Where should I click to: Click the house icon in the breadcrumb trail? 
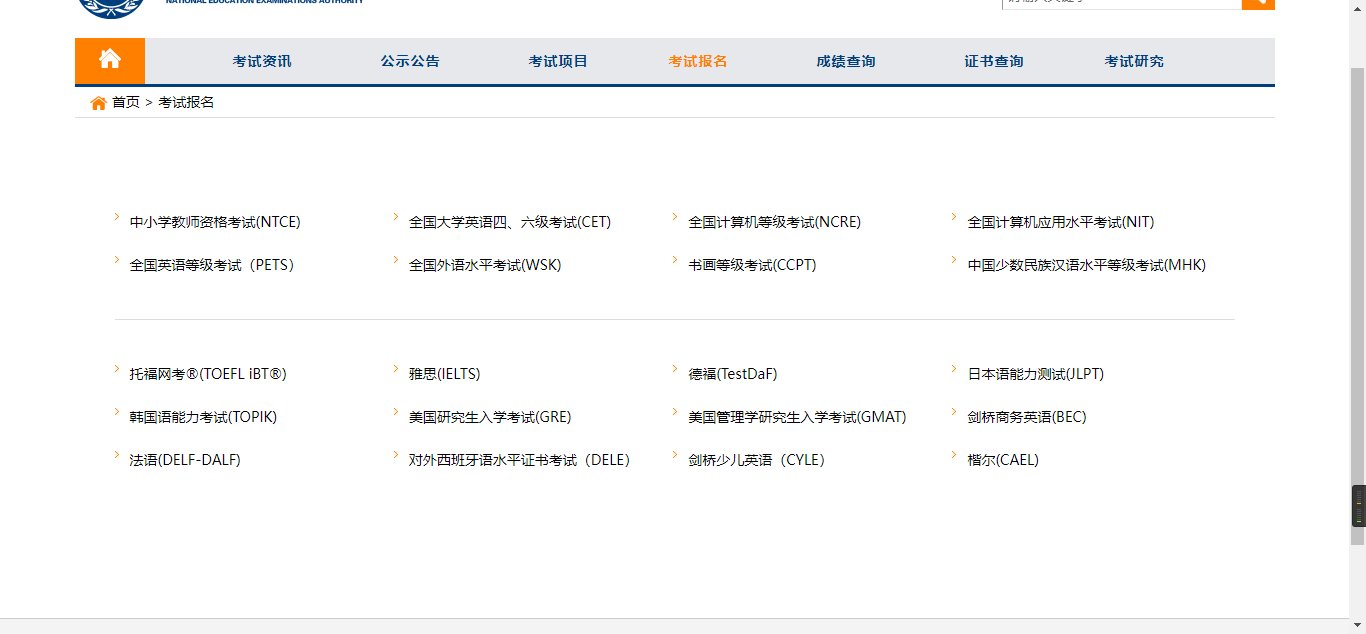[x=97, y=101]
